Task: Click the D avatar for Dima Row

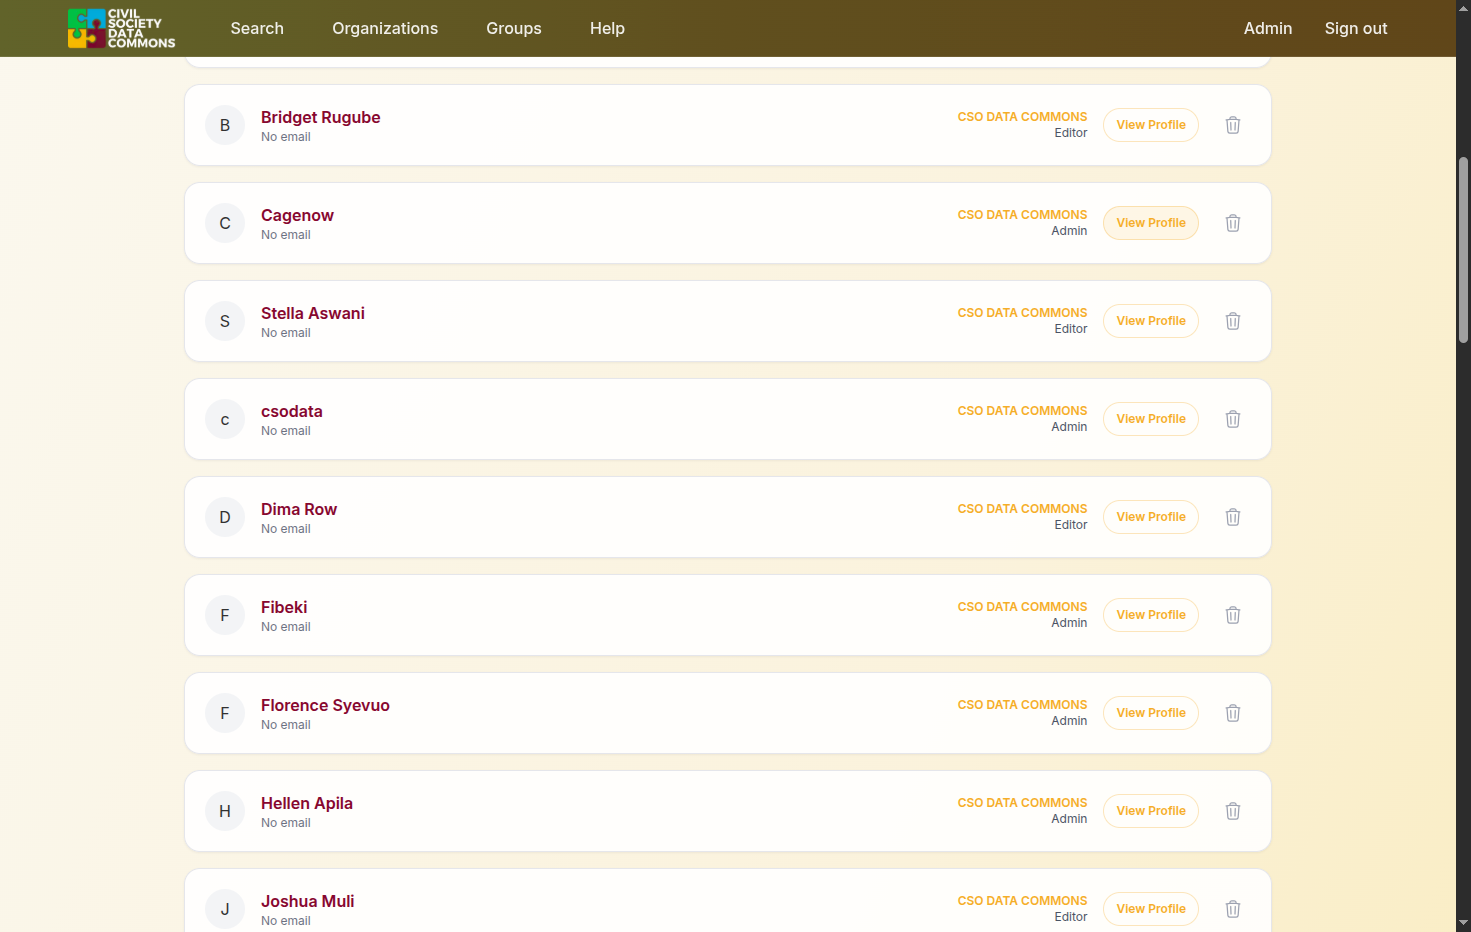Action: click(x=225, y=517)
